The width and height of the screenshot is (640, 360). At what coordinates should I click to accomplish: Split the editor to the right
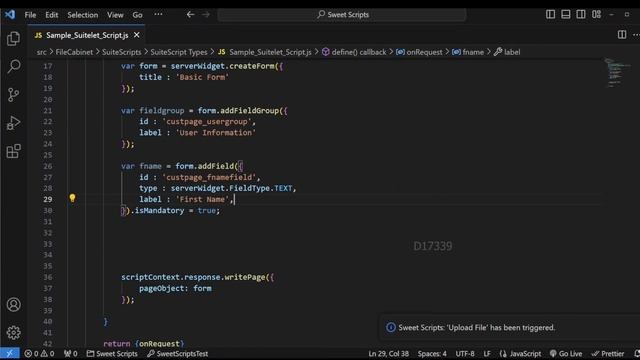(622, 35)
